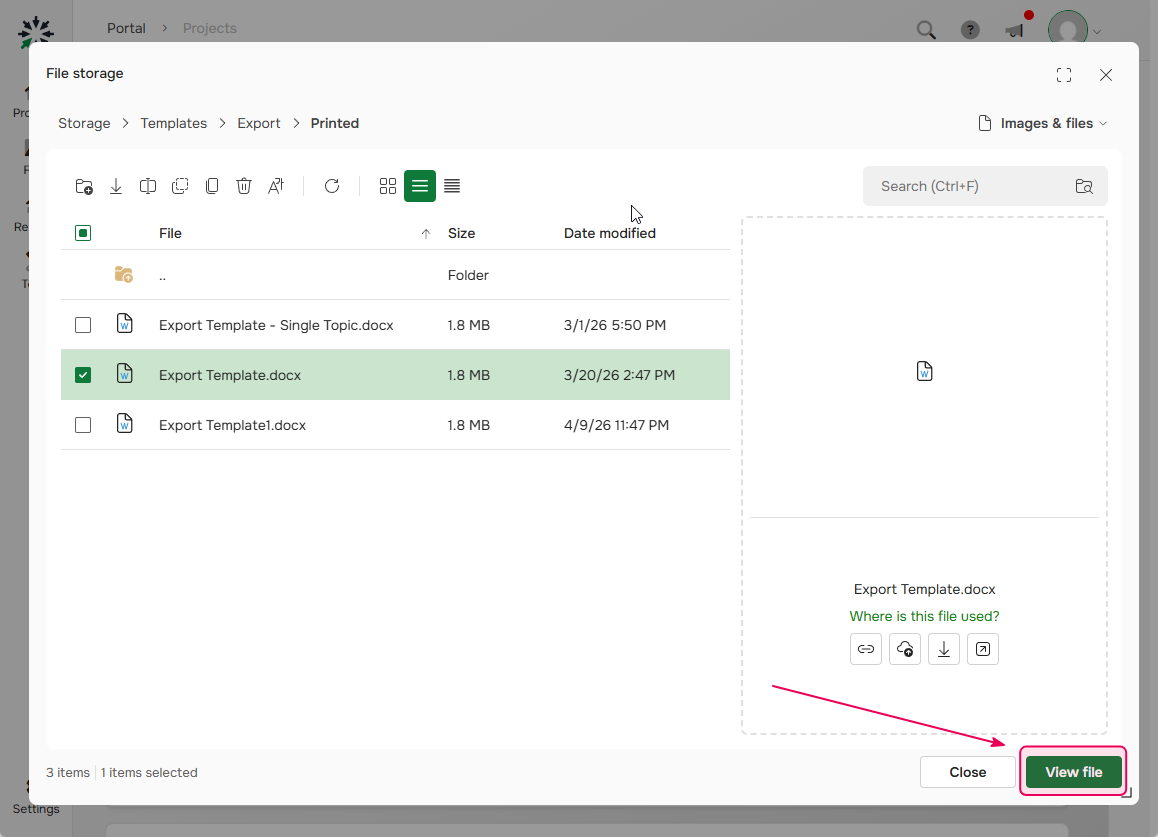Image resolution: width=1158 pixels, height=837 pixels.
Task: Click Portal in the top breadcrumb
Action: pyautogui.click(x=126, y=28)
